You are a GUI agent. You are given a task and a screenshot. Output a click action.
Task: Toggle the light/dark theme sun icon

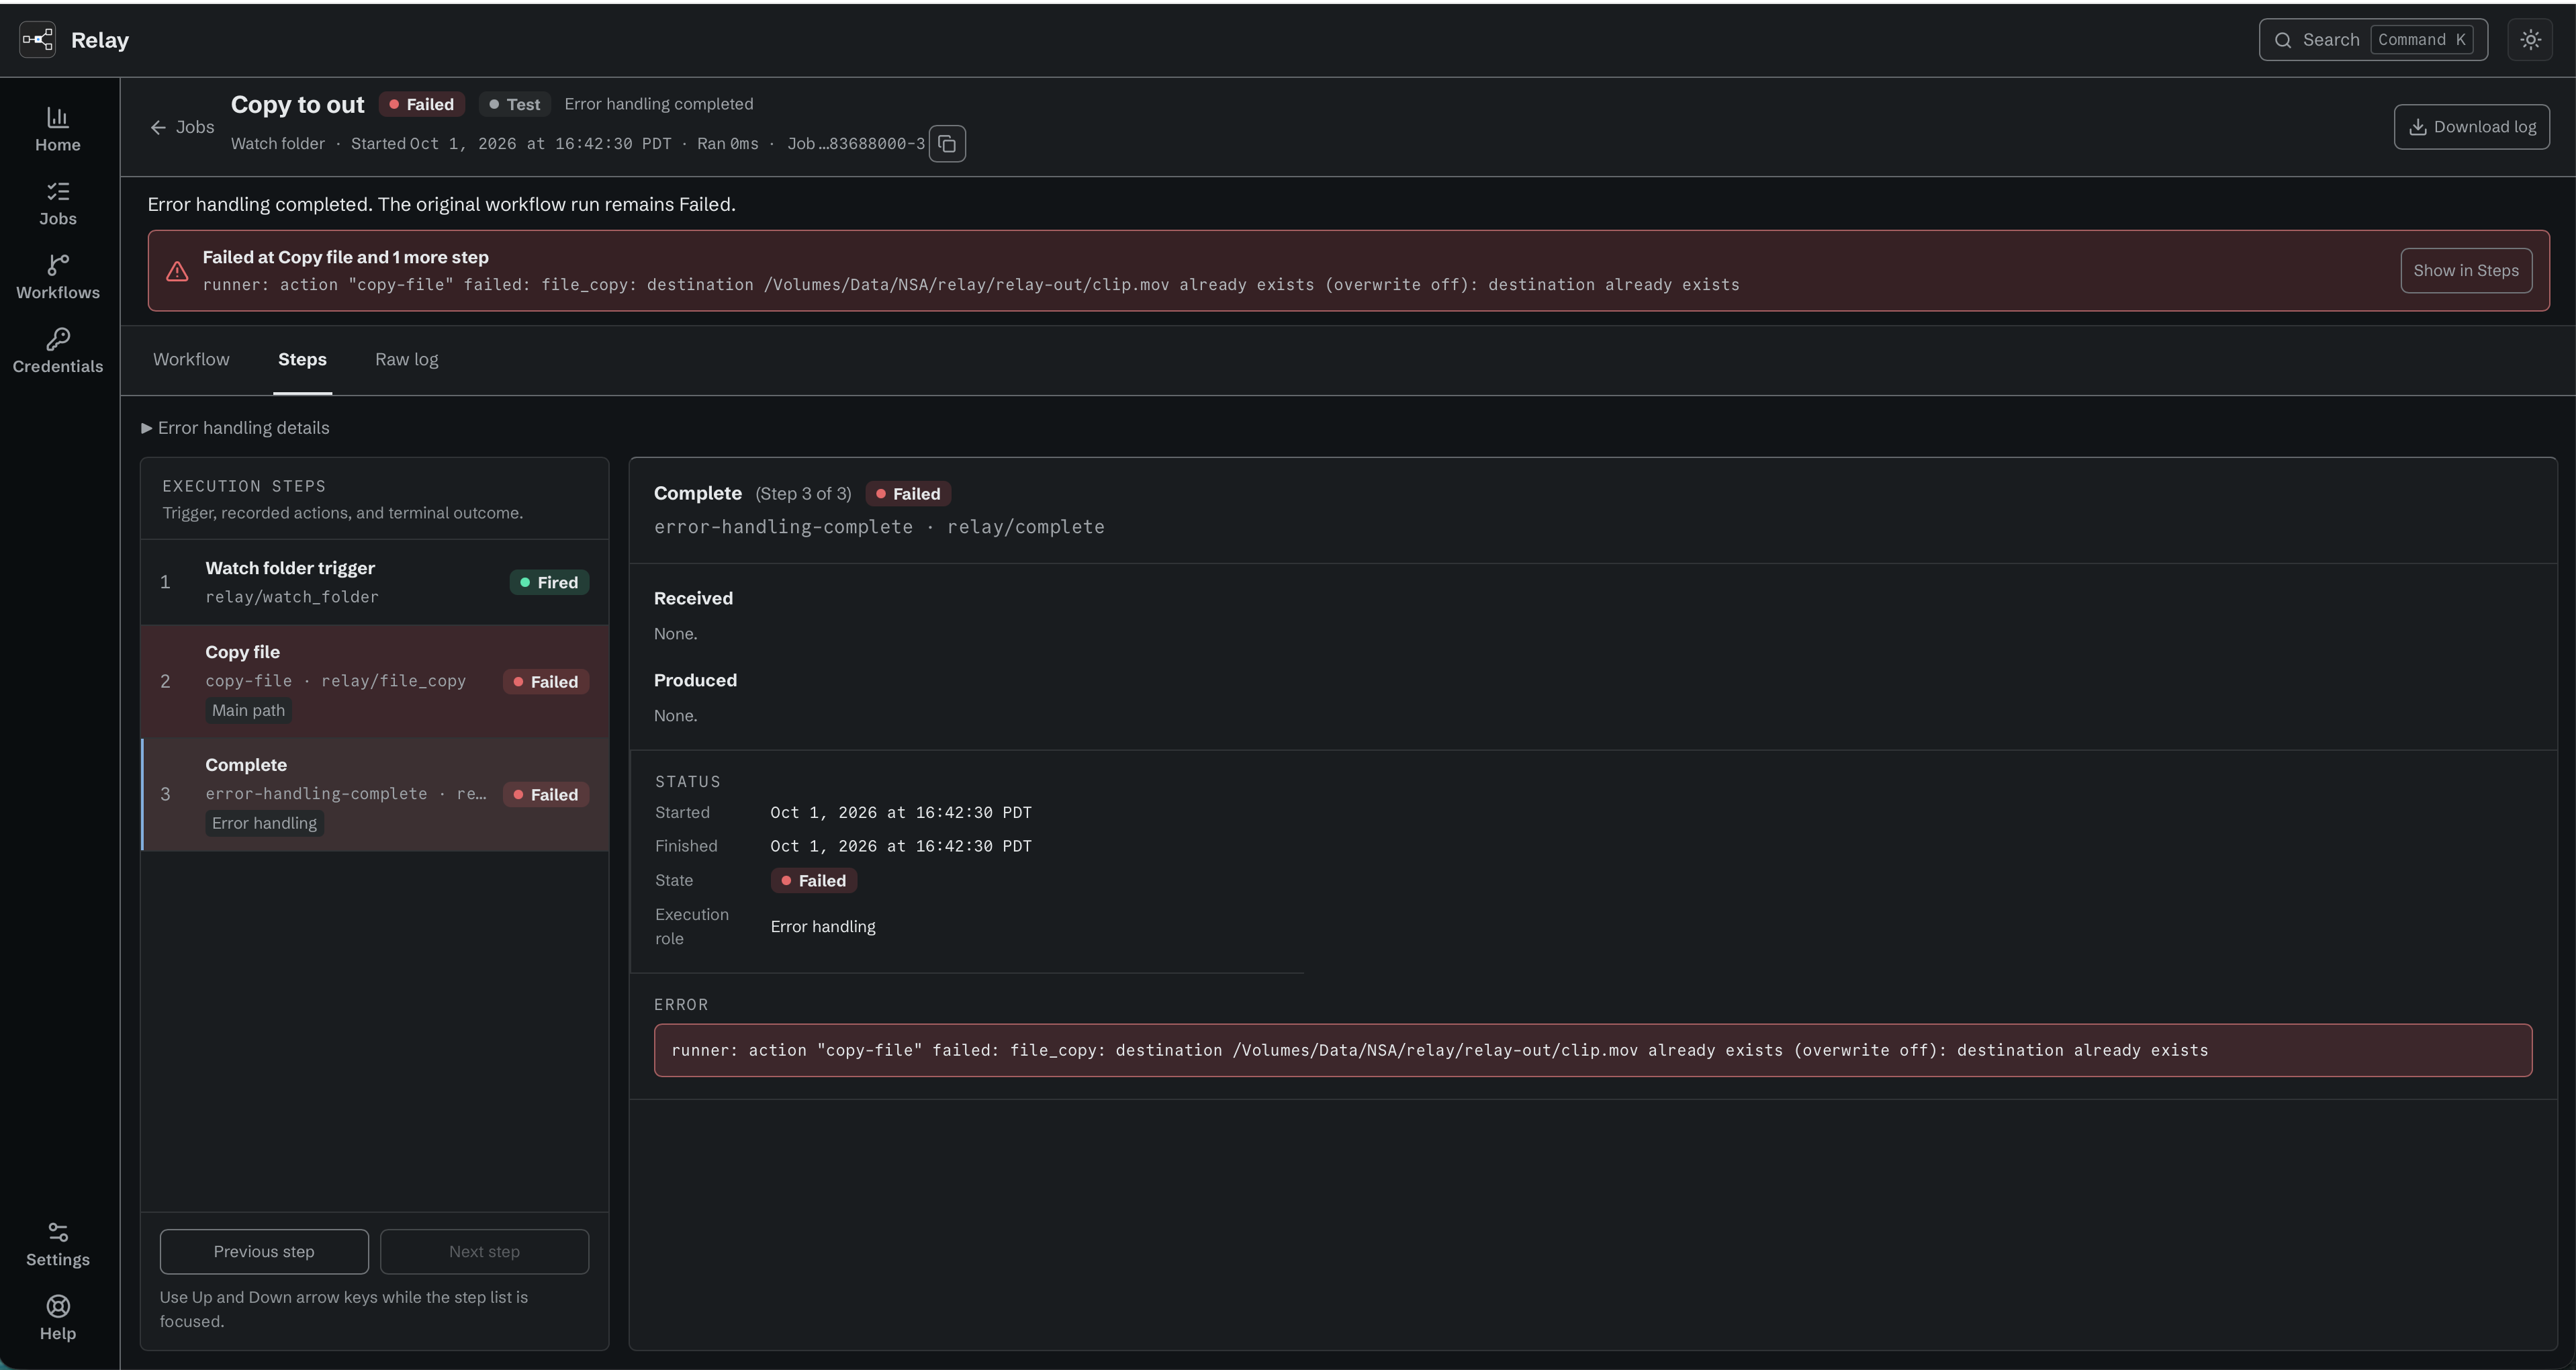2530,40
